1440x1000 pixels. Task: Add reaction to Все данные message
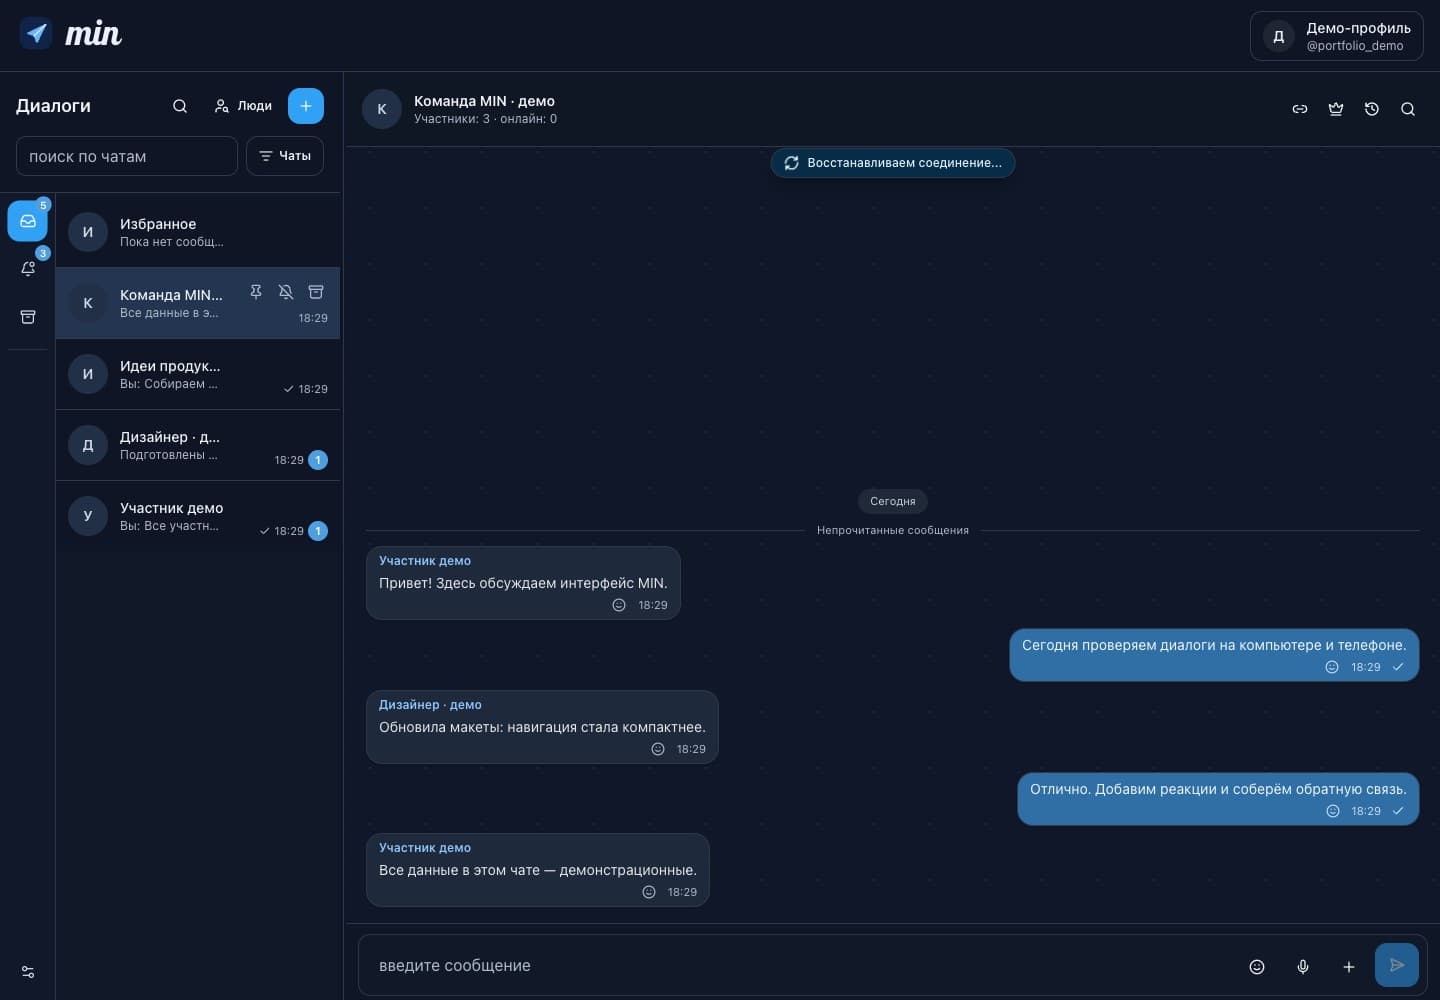(x=649, y=892)
